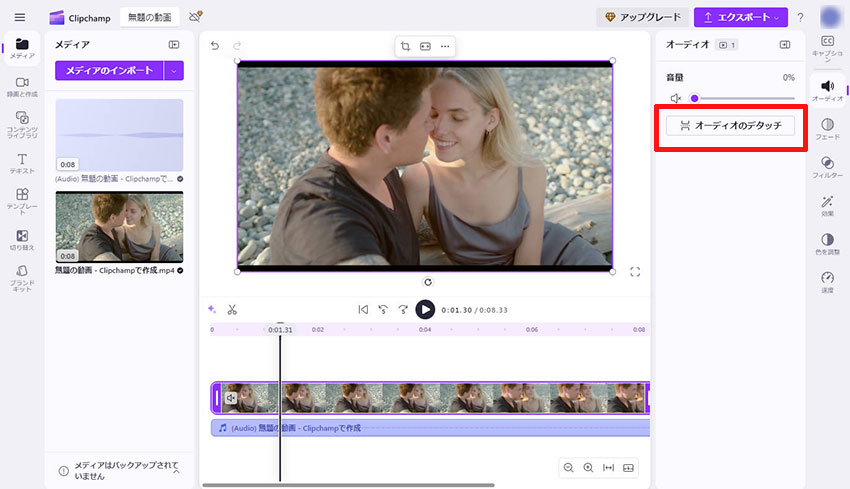Image resolution: width=850 pixels, height=489 pixels.
Task: Expand the メディアはバックアップされていません notice
Action: (177, 471)
